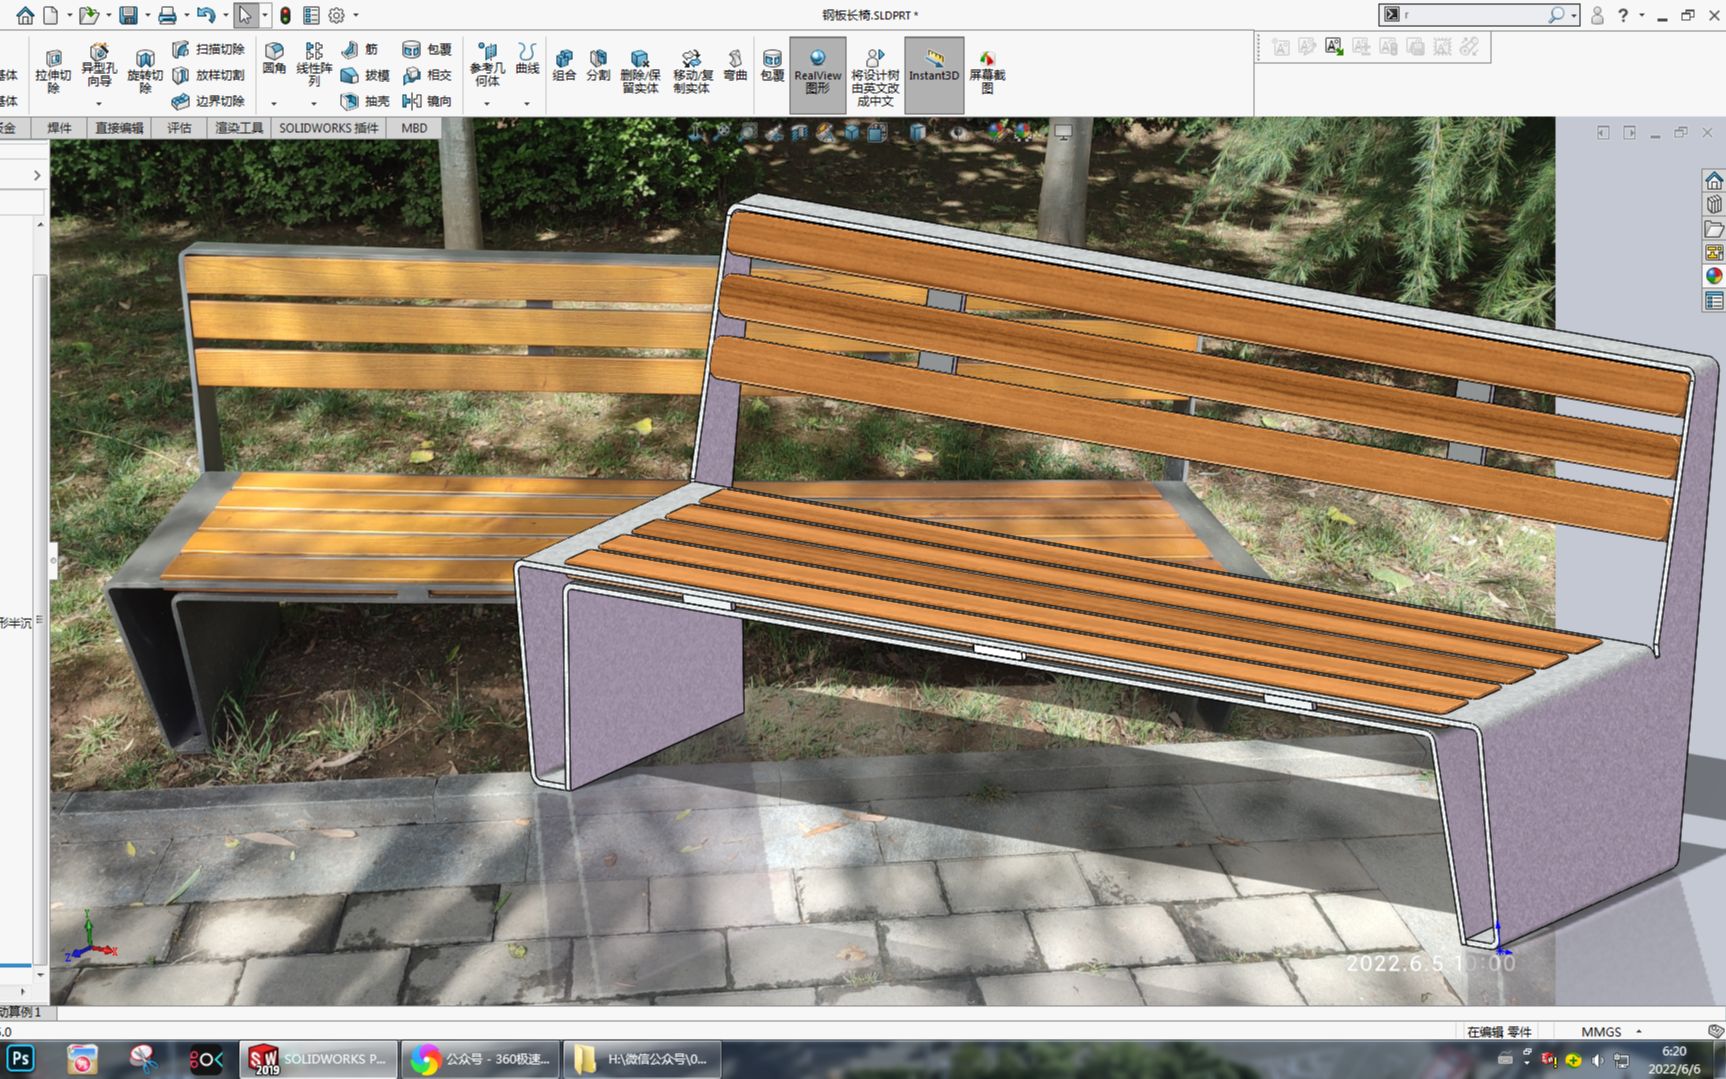Expand the 曲线 (Curves) dropdown arrow

[x=527, y=103]
